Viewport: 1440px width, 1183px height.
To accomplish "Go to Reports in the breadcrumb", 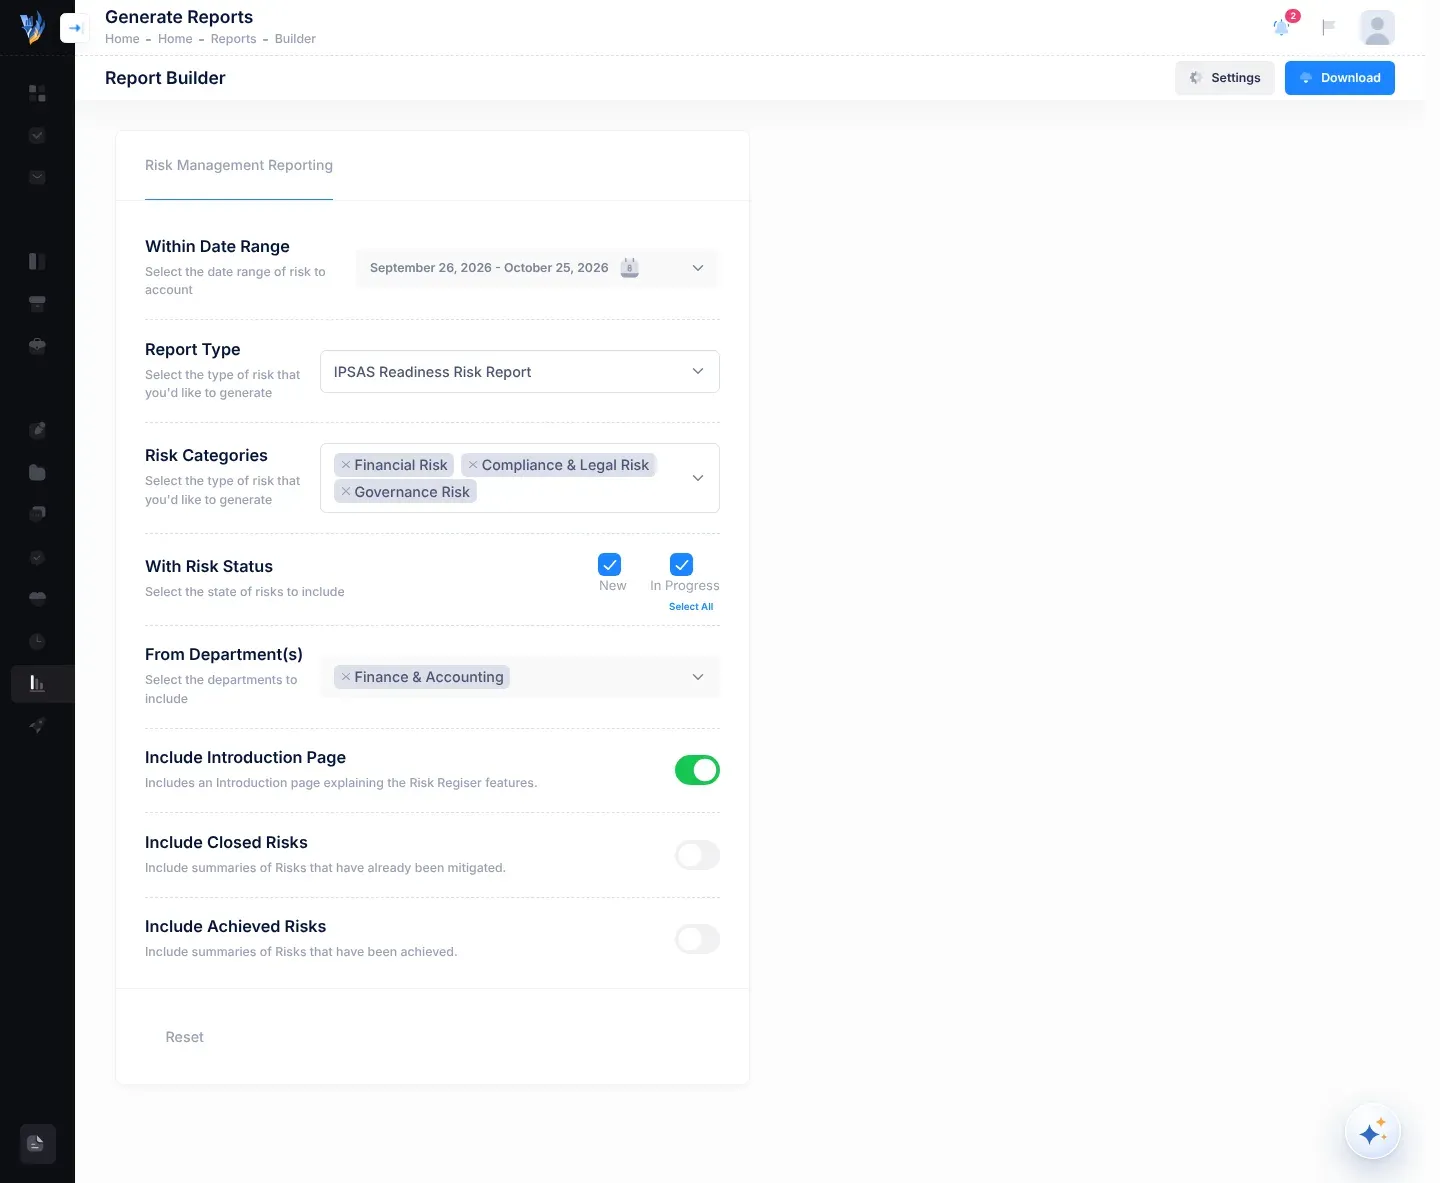I will point(233,39).
